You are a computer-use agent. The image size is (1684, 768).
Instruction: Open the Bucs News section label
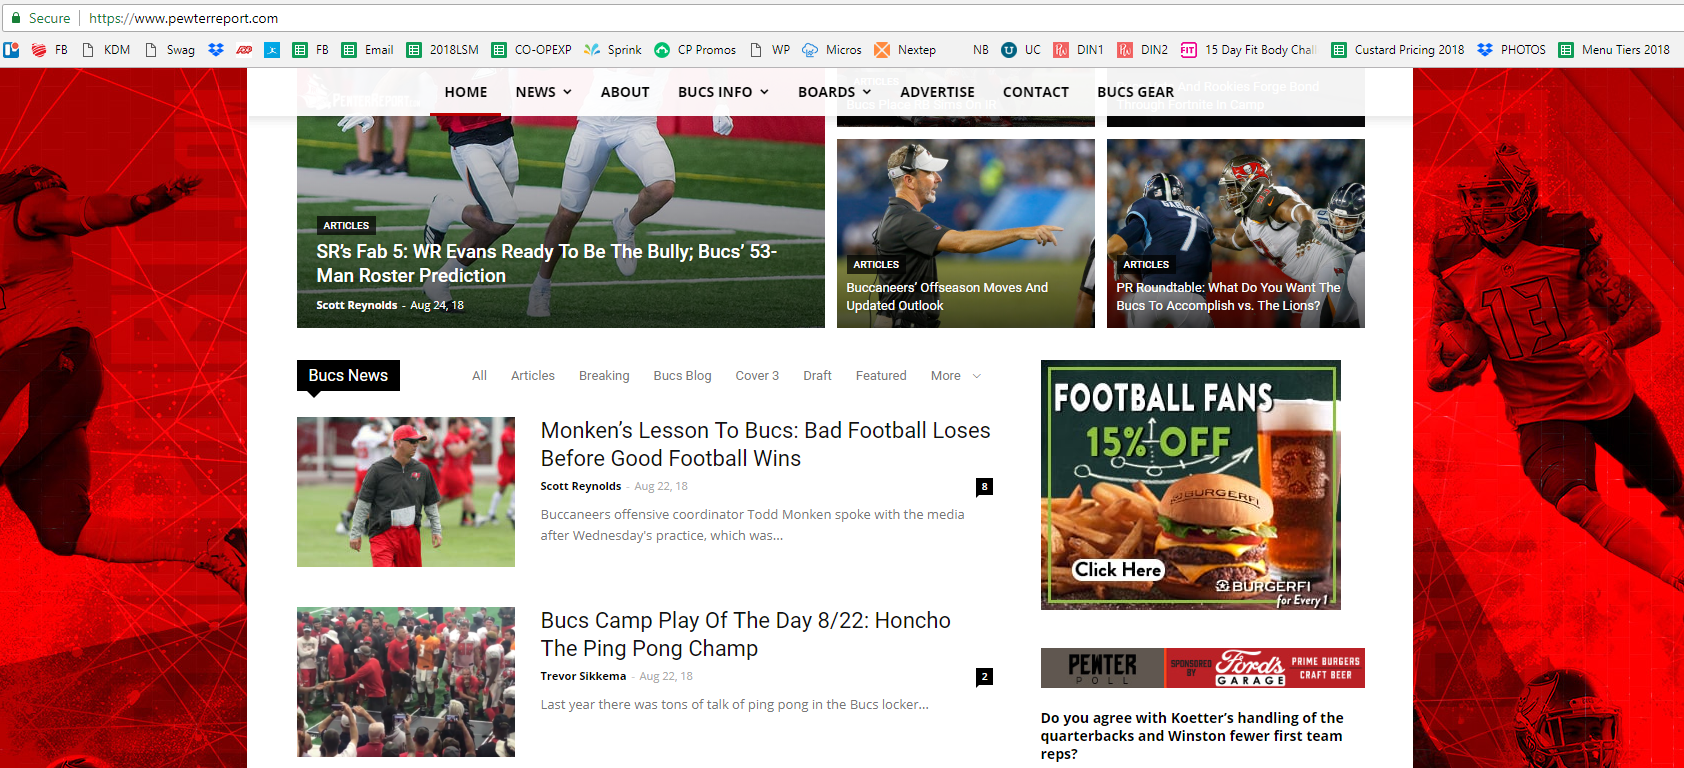(348, 375)
